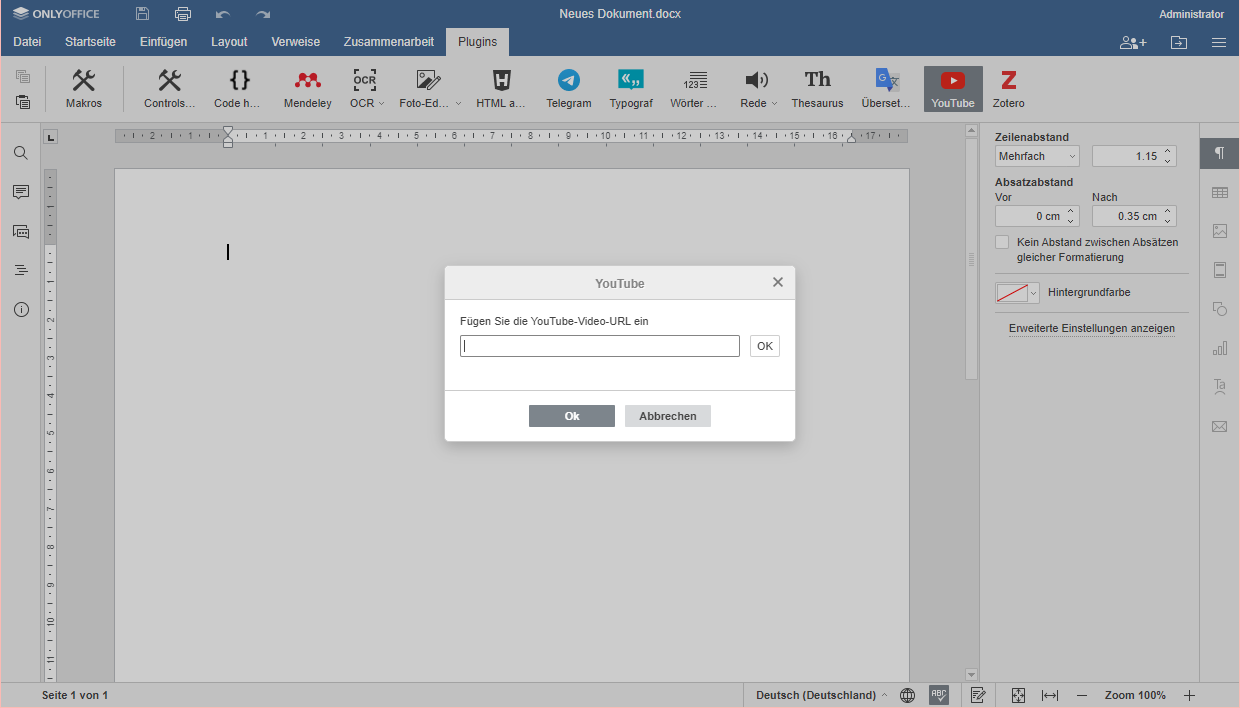Open table settings in right sidebar
Viewport: 1240px width, 708px height.
1219,192
